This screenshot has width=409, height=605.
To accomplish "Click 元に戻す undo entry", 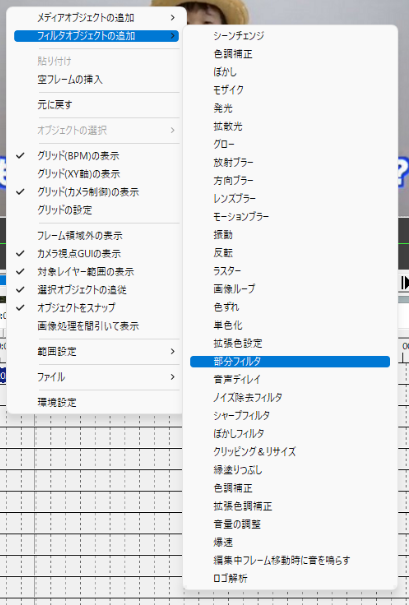I will click(96, 105).
